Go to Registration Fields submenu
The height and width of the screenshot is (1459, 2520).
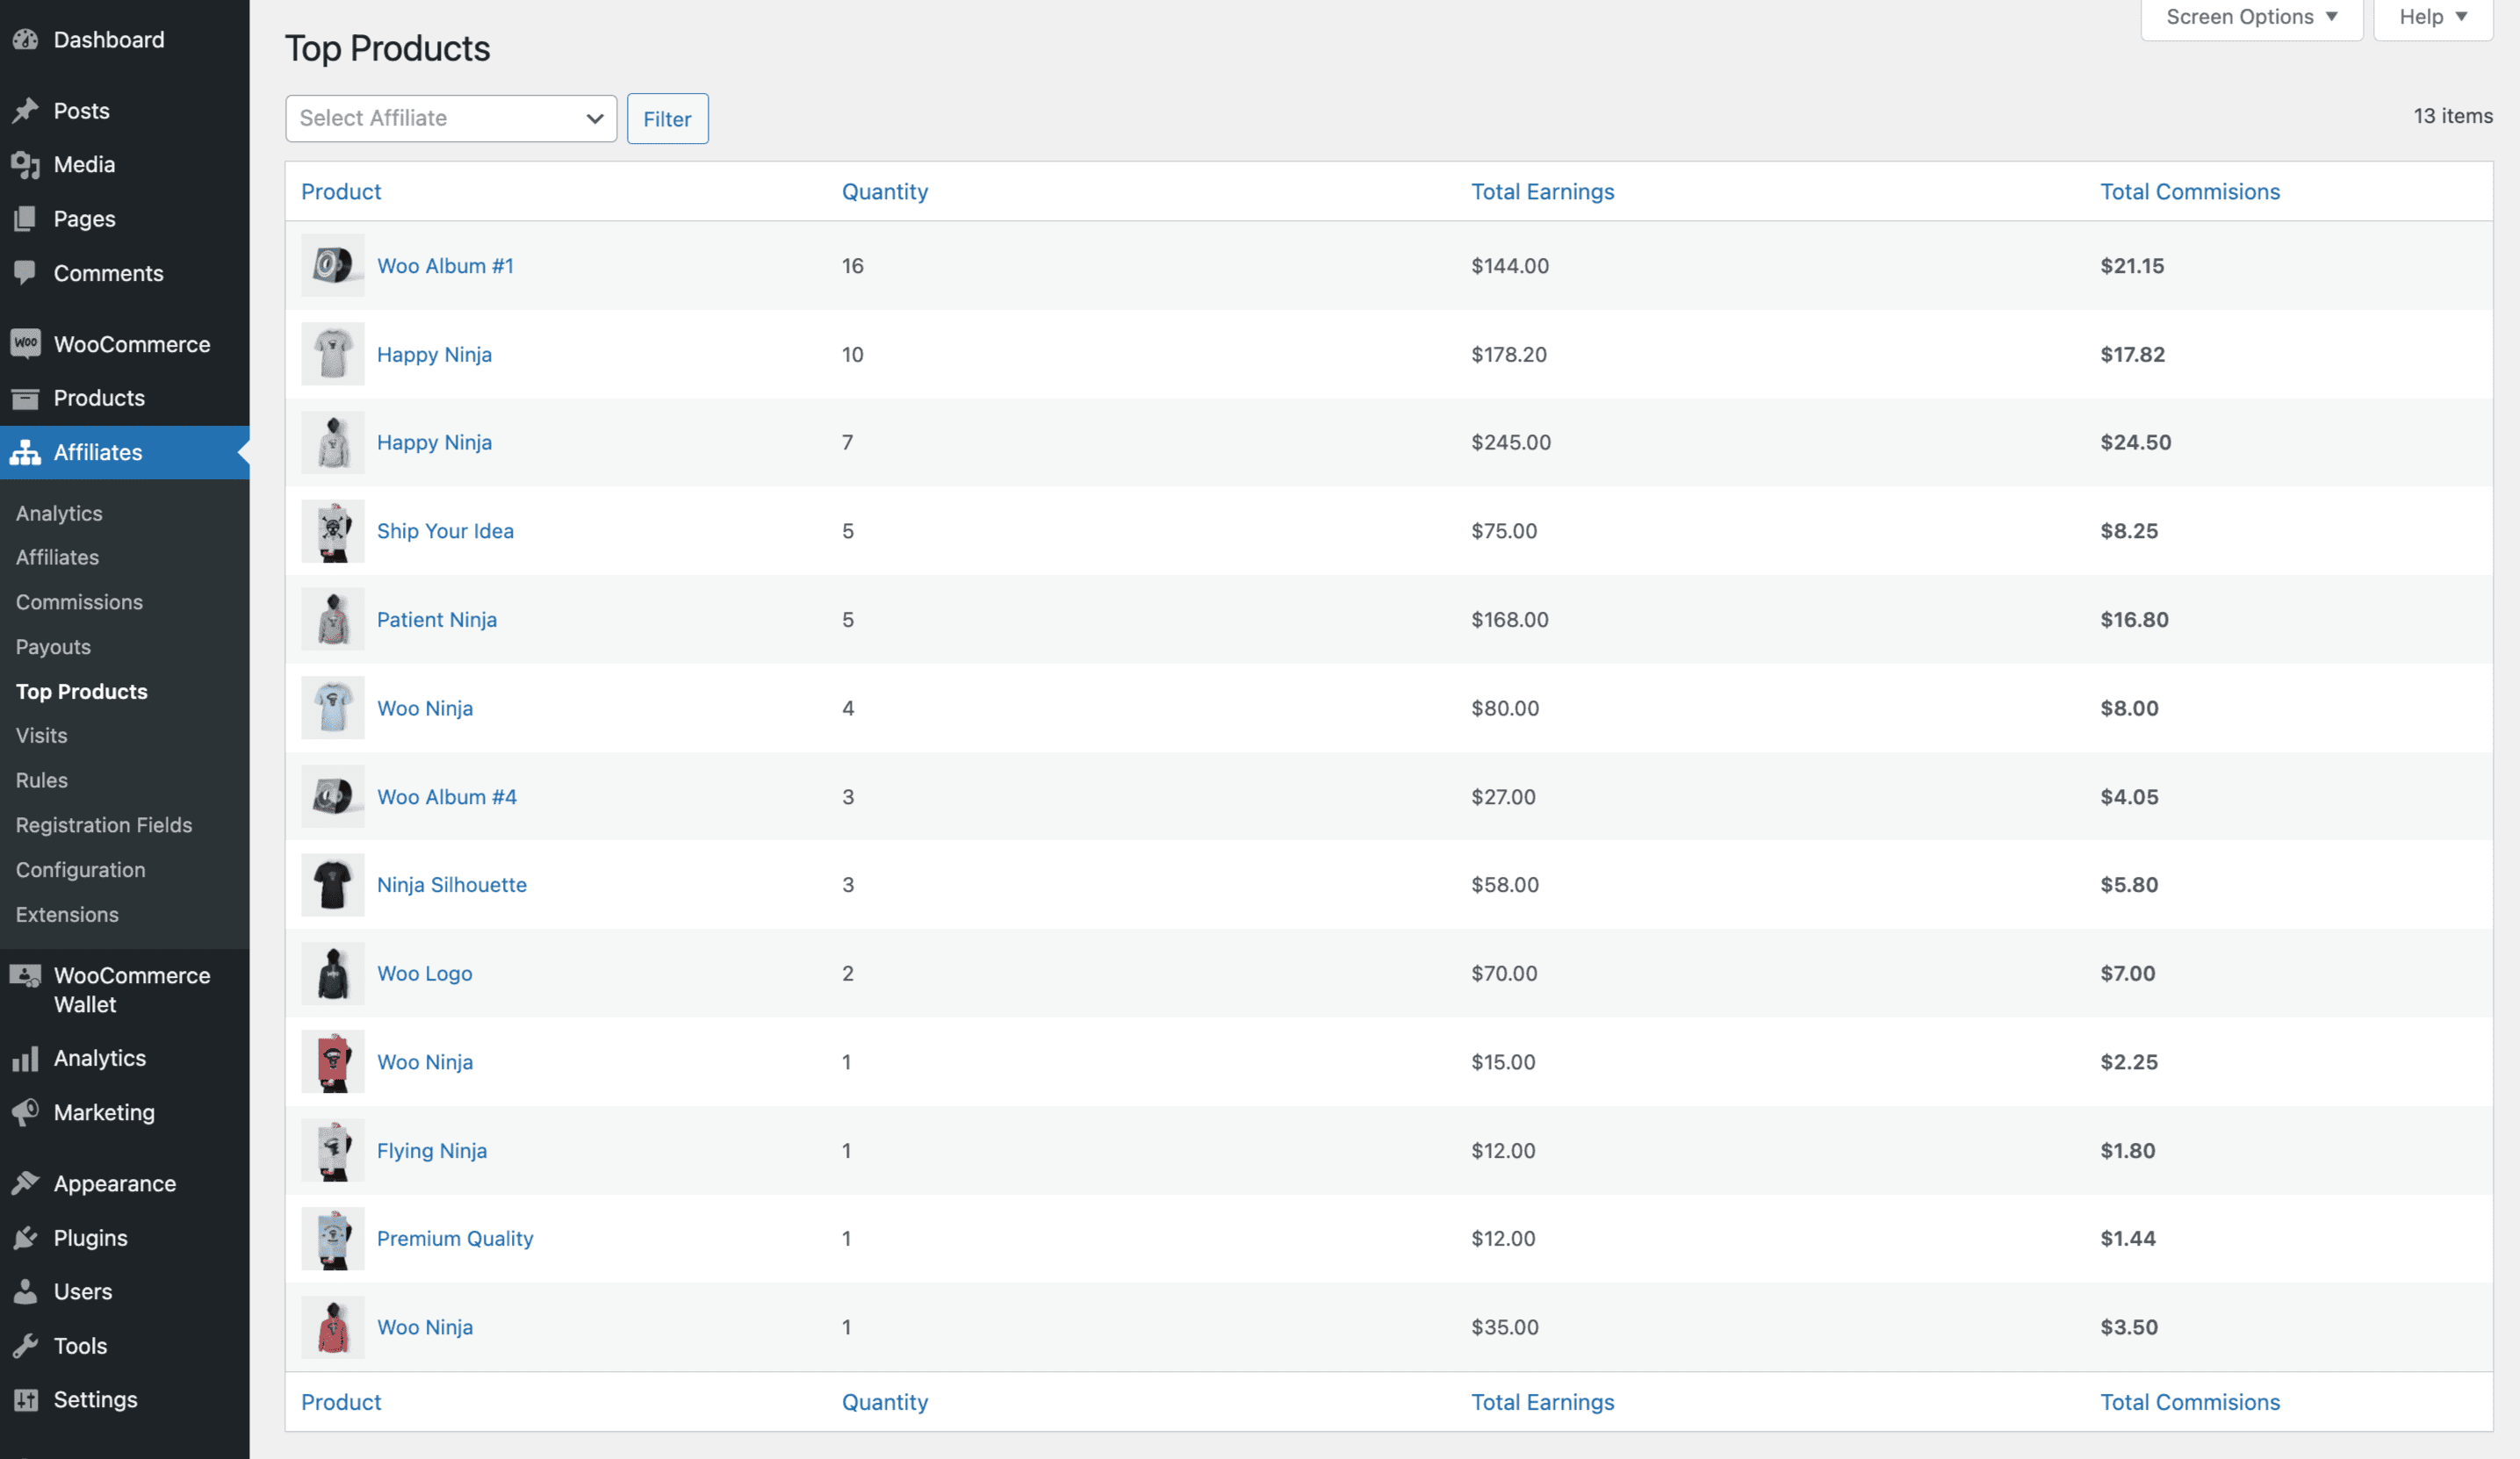(104, 825)
